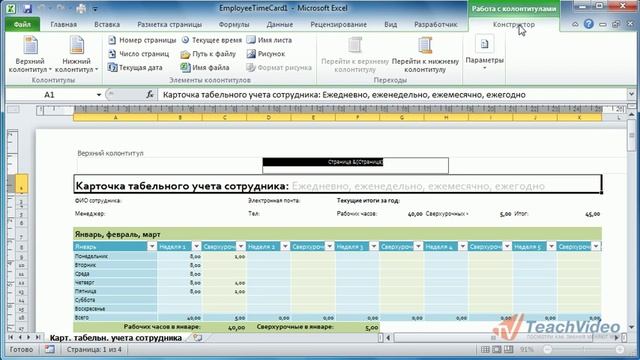The width and height of the screenshot is (640, 360).
Task: Click the macro record icon in status bar
Action: click(x=50, y=349)
